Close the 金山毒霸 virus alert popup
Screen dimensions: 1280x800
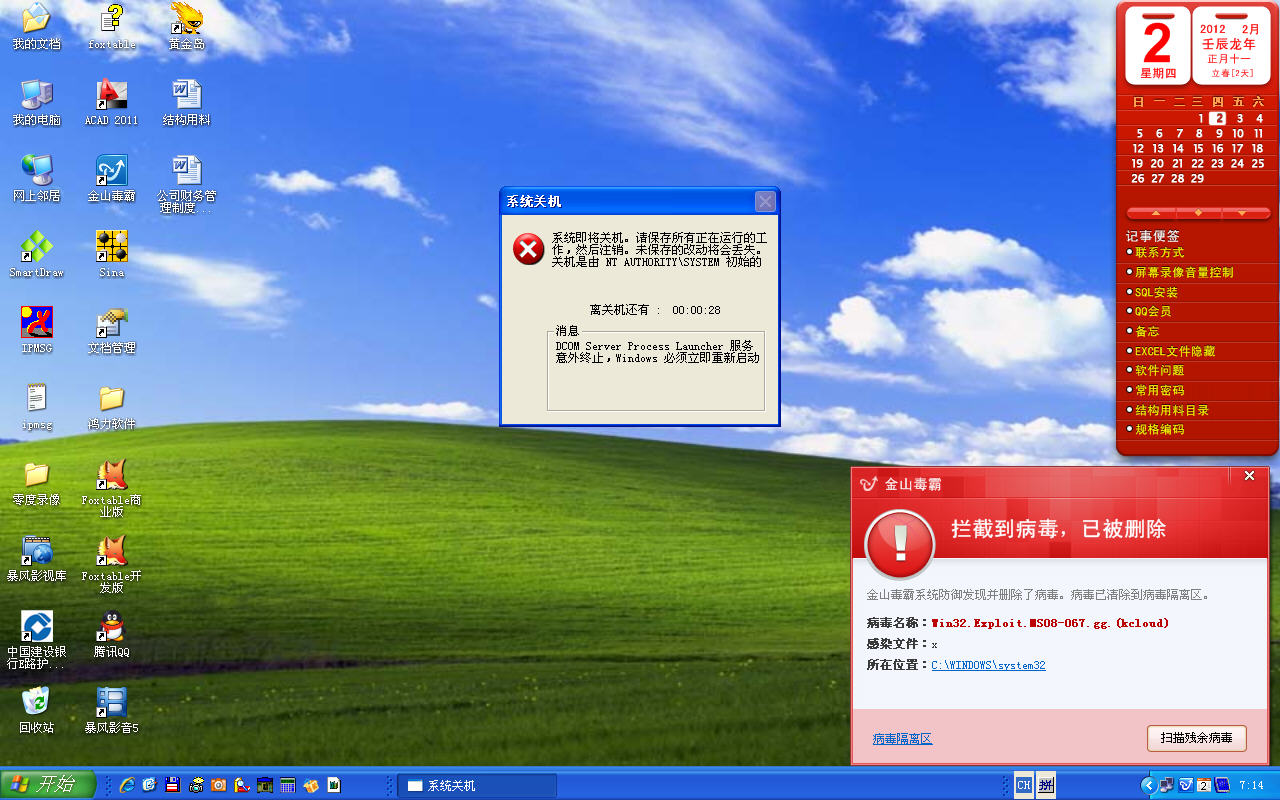click(x=1249, y=476)
